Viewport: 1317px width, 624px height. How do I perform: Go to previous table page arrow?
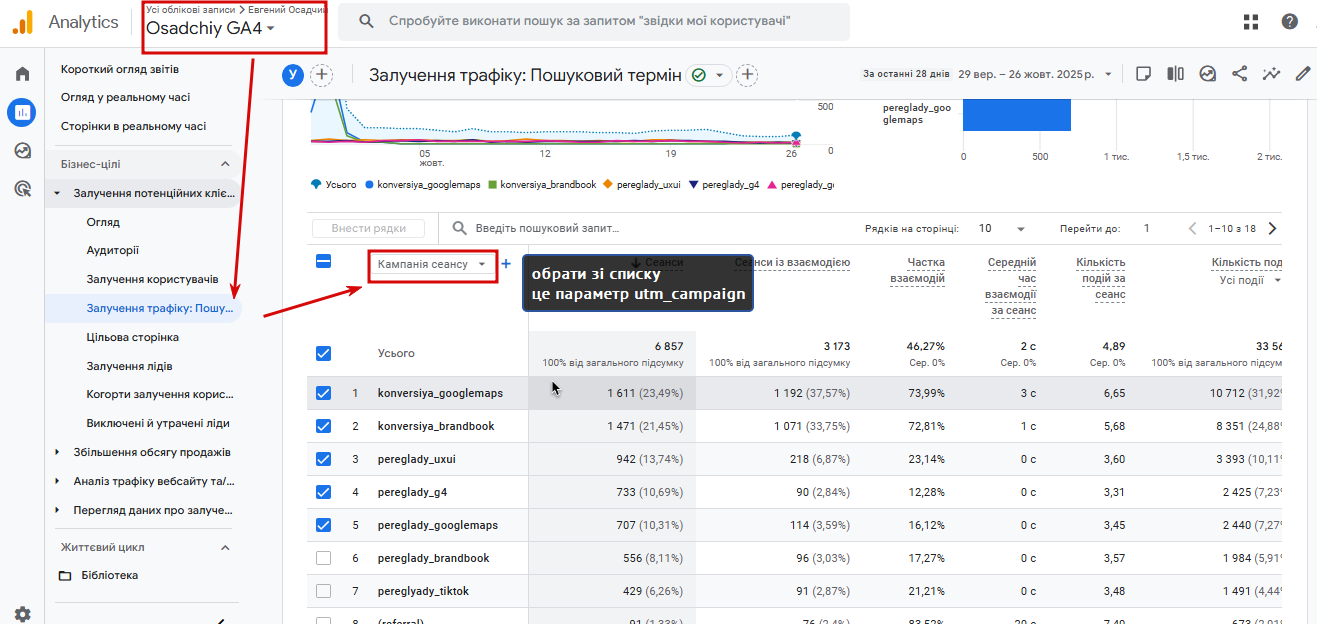pos(1192,228)
